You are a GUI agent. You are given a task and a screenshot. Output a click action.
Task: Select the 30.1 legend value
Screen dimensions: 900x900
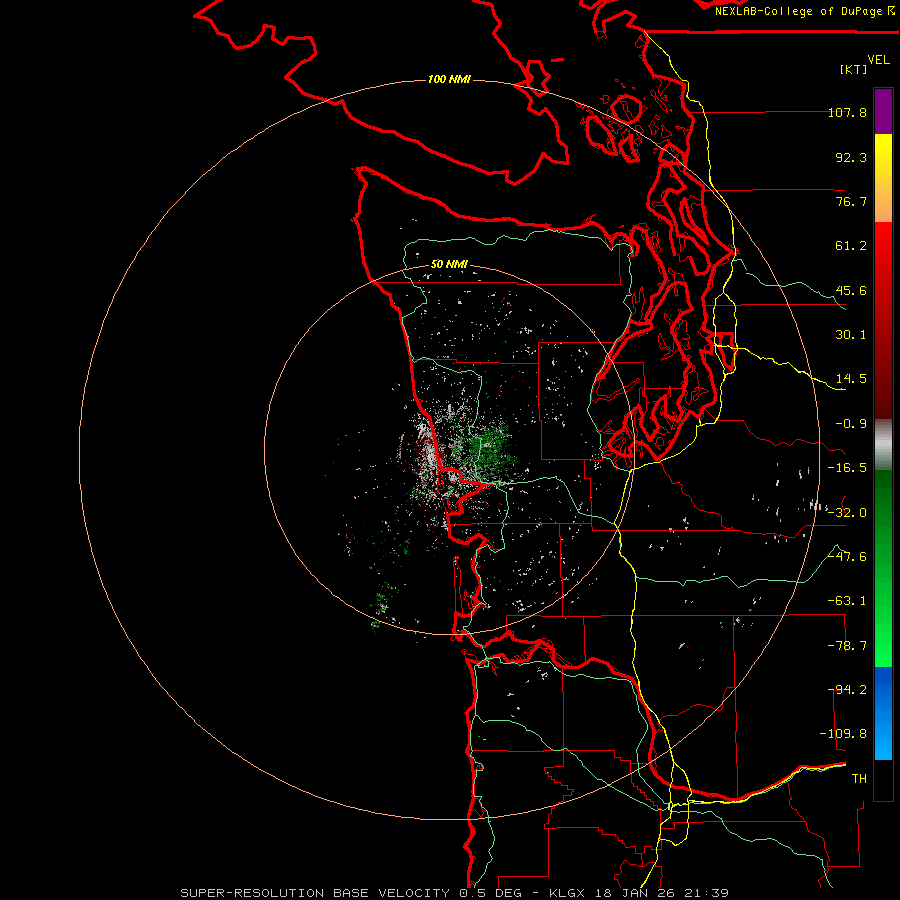tap(851, 335)
